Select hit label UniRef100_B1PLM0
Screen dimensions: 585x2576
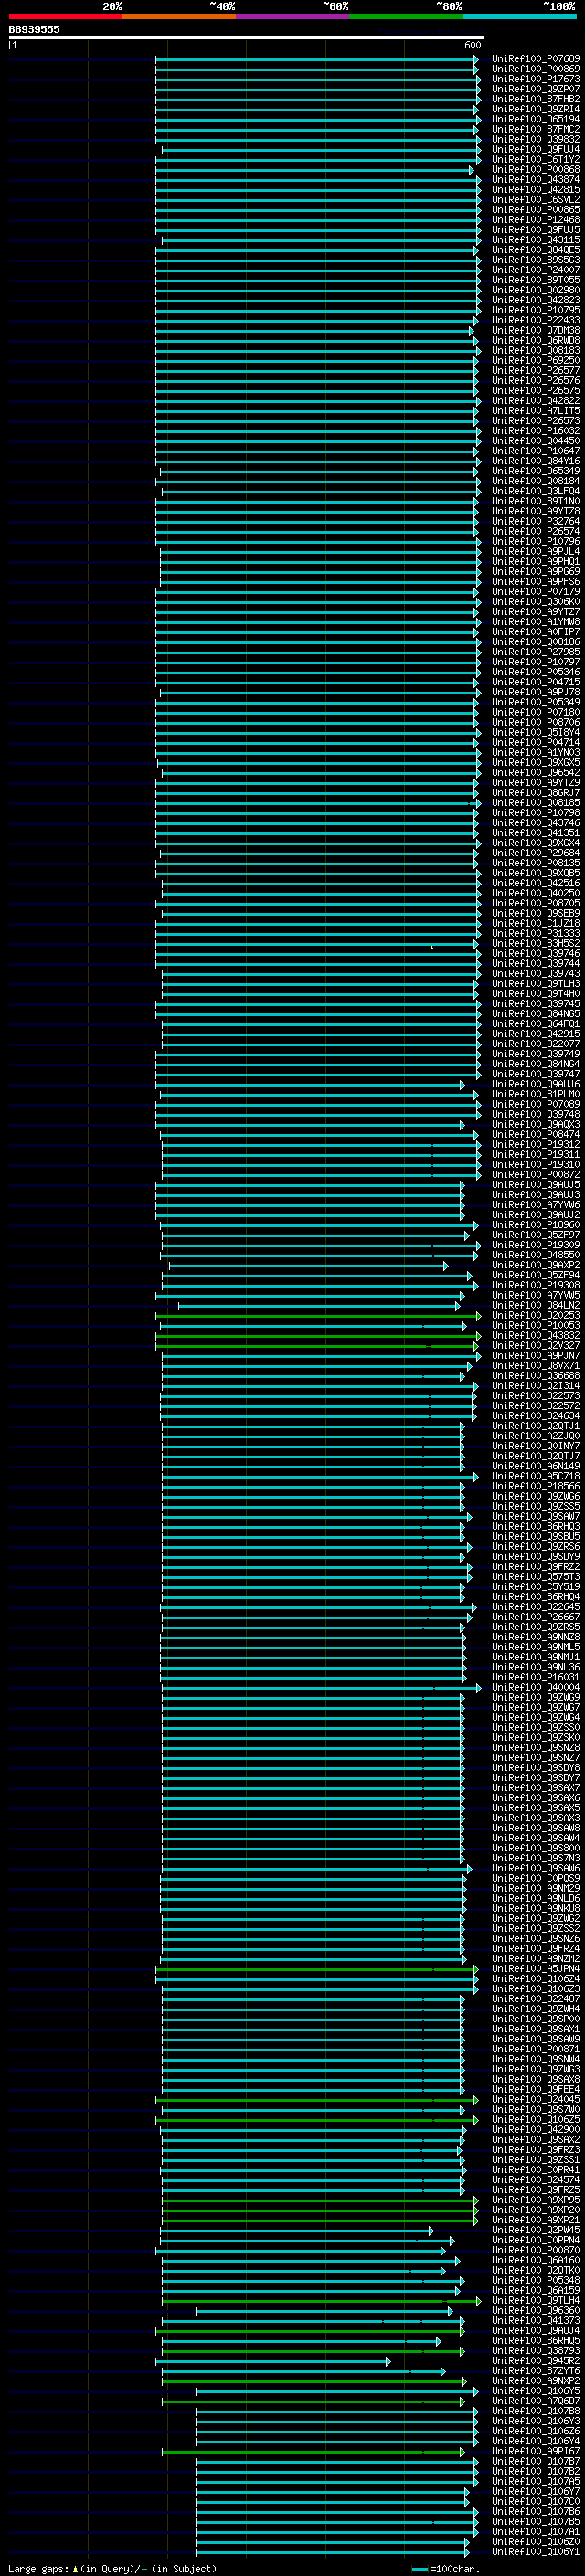click(535, 1094)
